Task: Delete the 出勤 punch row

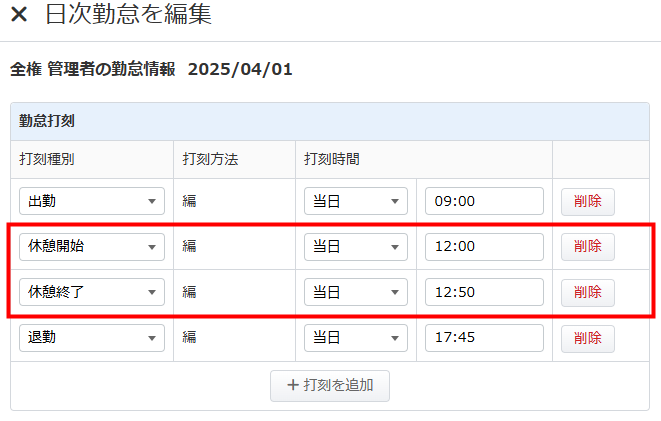Action: 588,201
